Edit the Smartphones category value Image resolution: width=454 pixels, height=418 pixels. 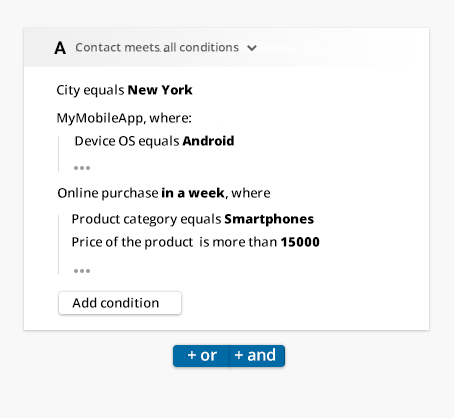[x=269, y=219]
